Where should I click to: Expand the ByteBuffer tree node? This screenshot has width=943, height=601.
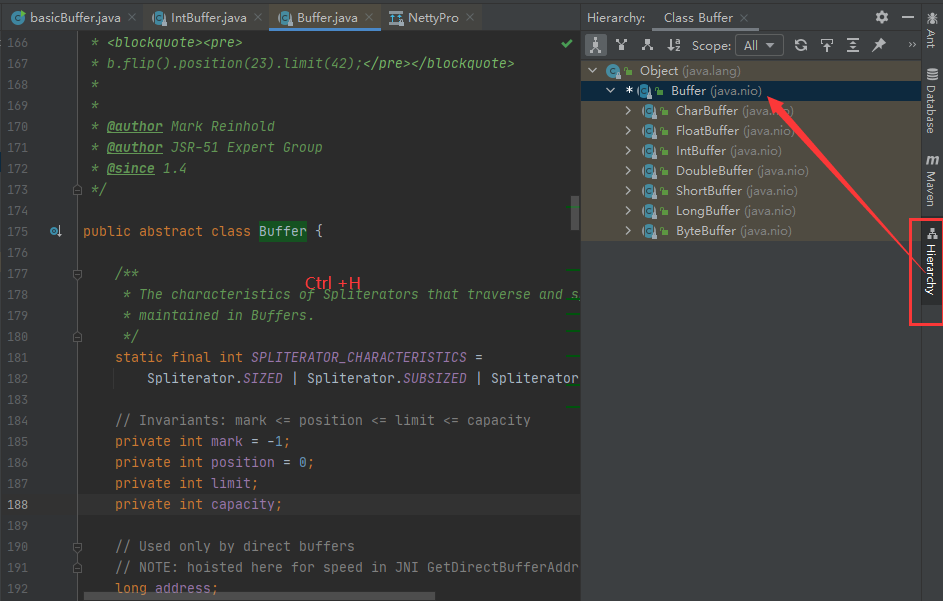point(628,231)
